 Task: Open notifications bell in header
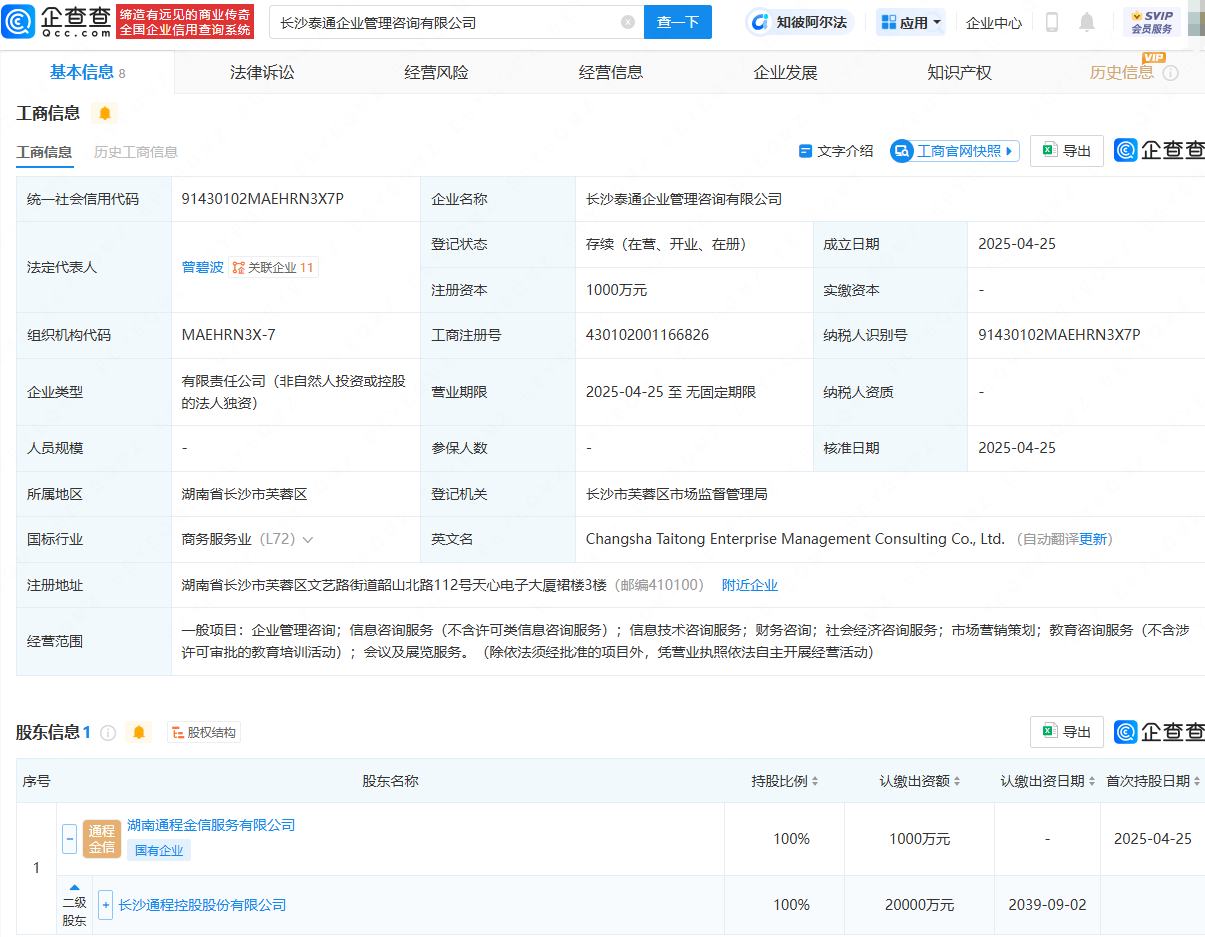1087,22
